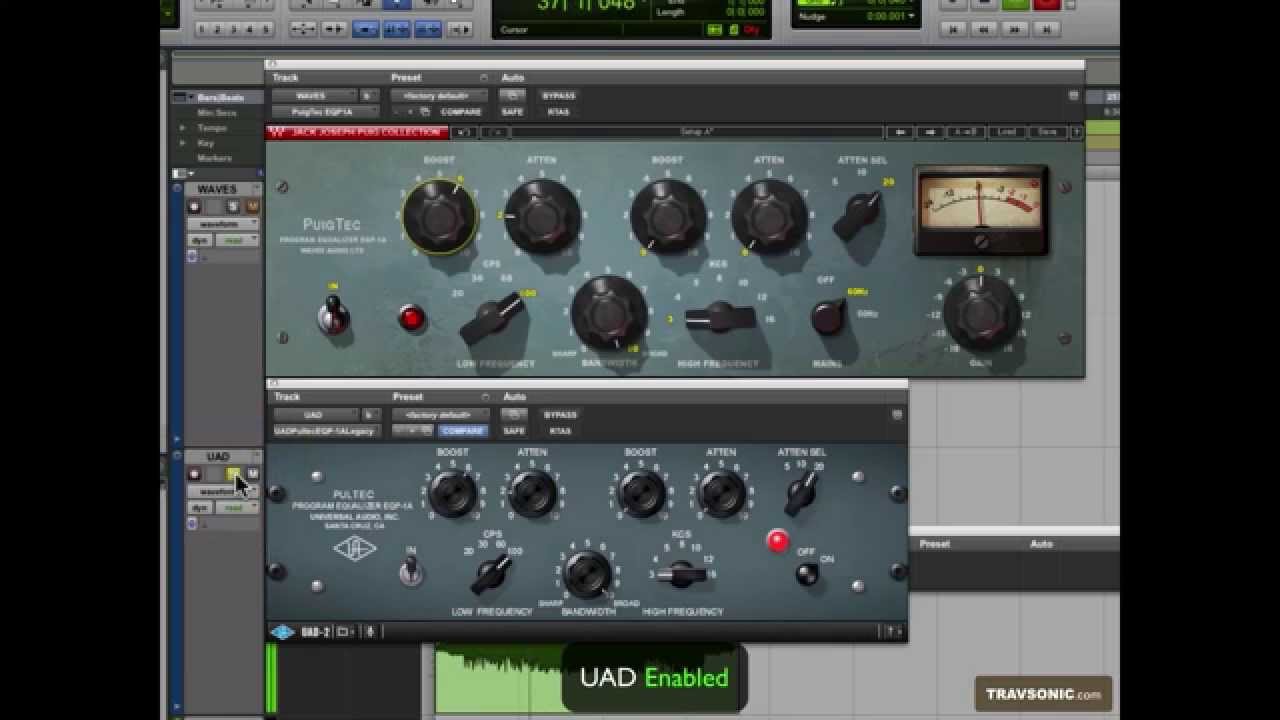Click PuigTec BANDWIDTH knob

(608, 314)
